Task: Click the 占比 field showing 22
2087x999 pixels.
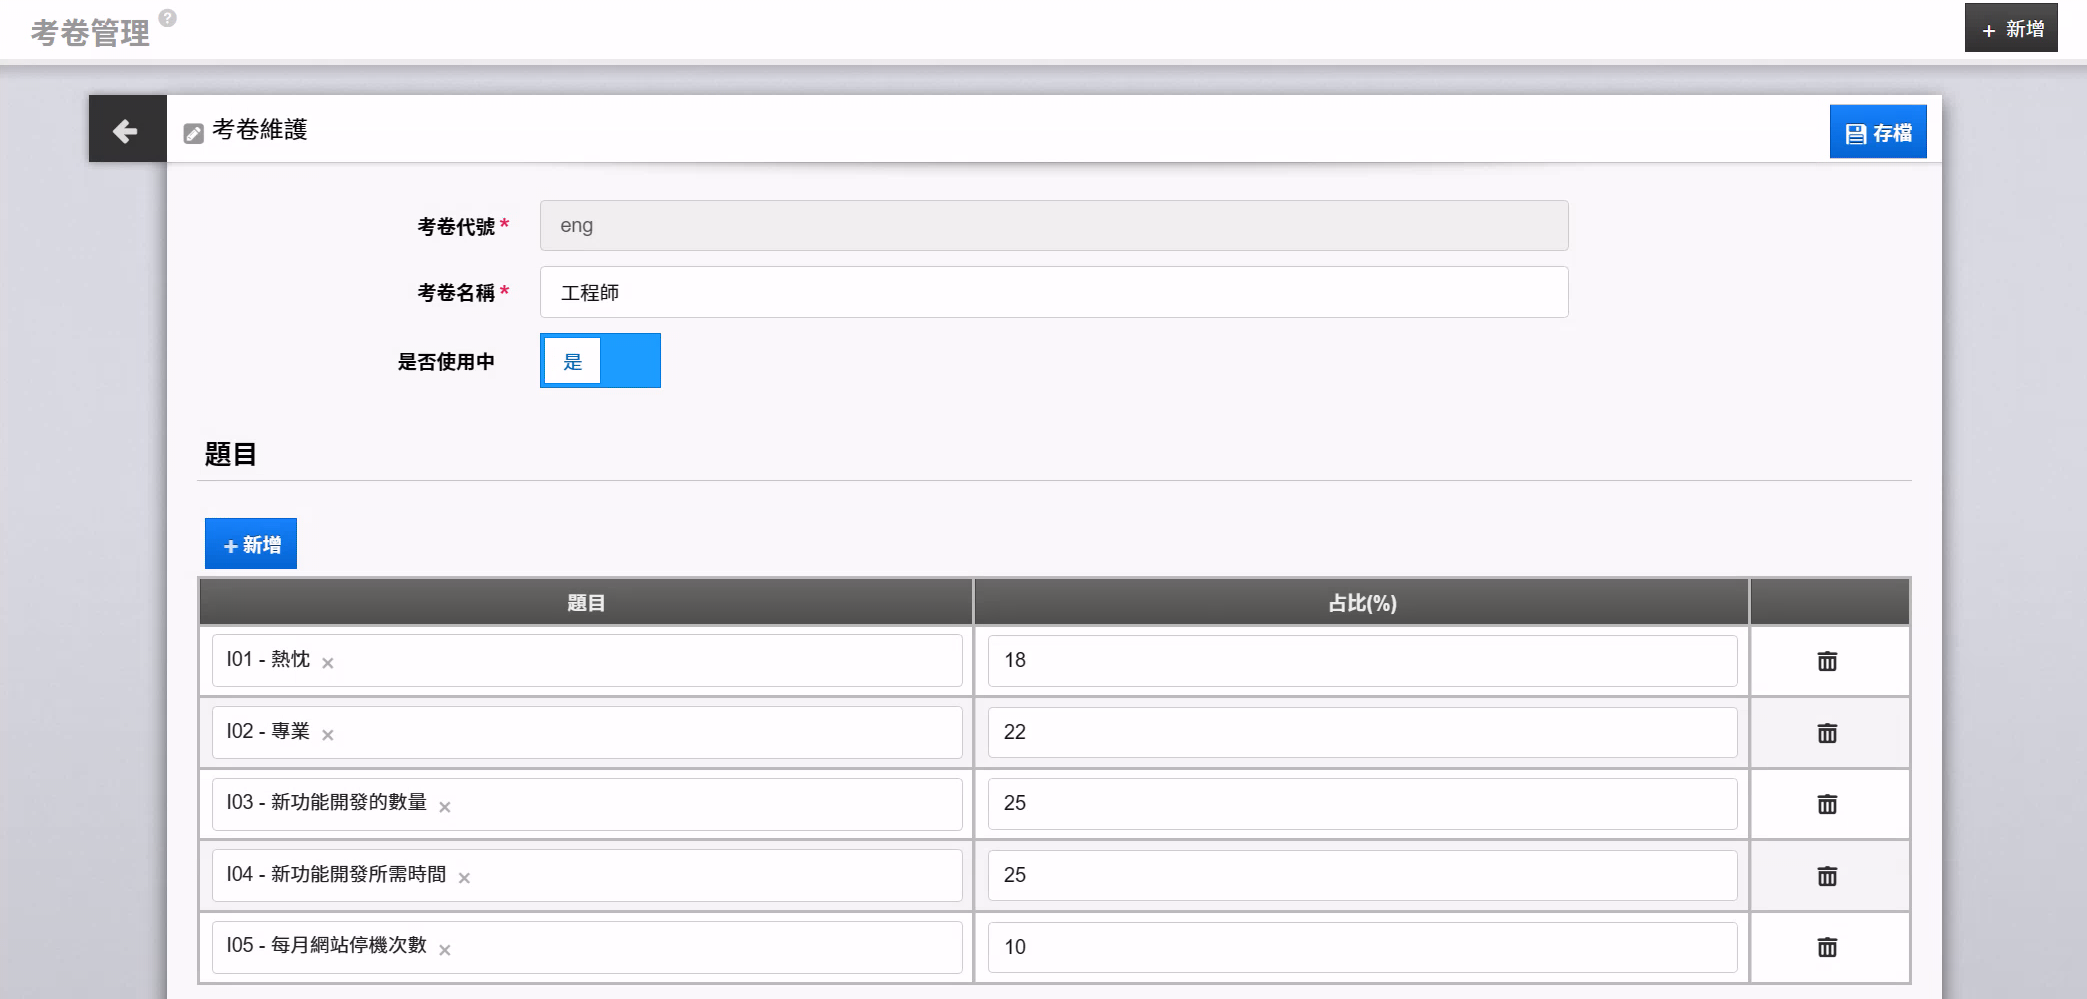Action: point(1361,733)
